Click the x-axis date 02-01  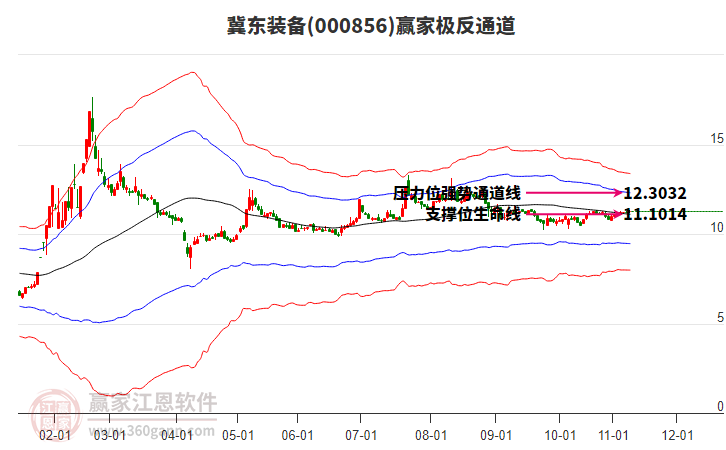click(55, 436)
